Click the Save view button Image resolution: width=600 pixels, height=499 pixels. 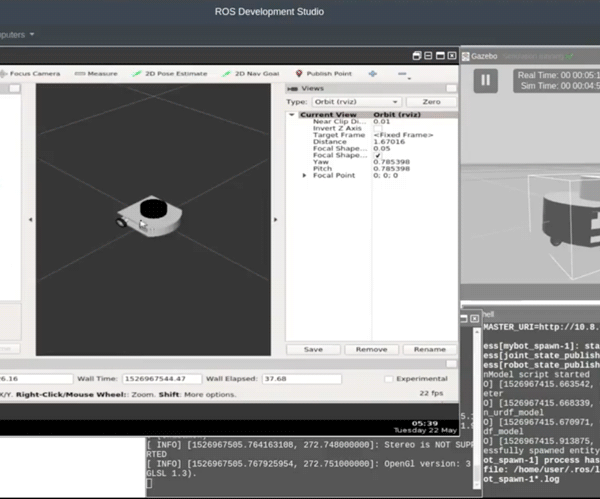pyautogui.click(x=313, y=349)
